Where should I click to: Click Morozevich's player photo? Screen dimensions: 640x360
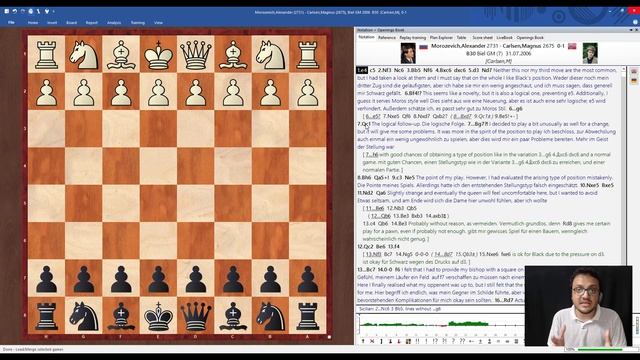point(408,53)
